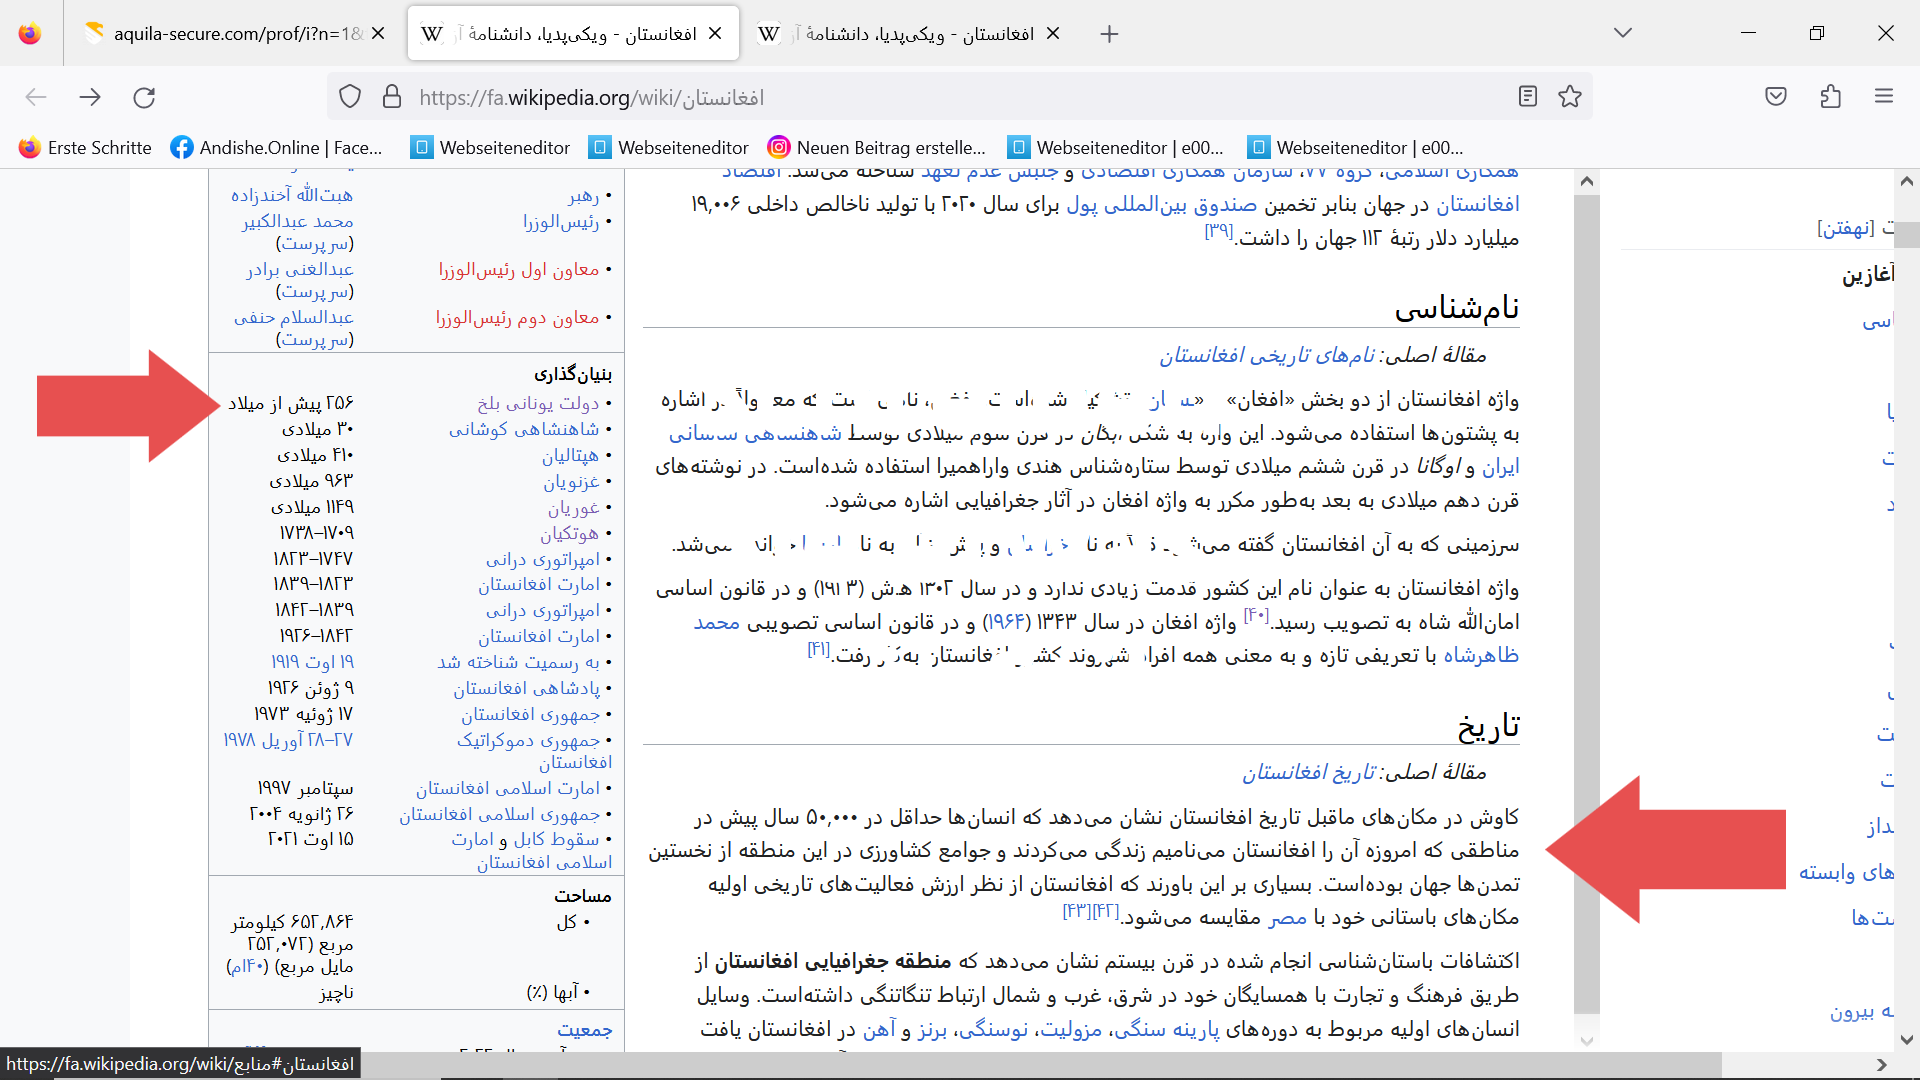Switch to aquila-secure.com tab

225,34
